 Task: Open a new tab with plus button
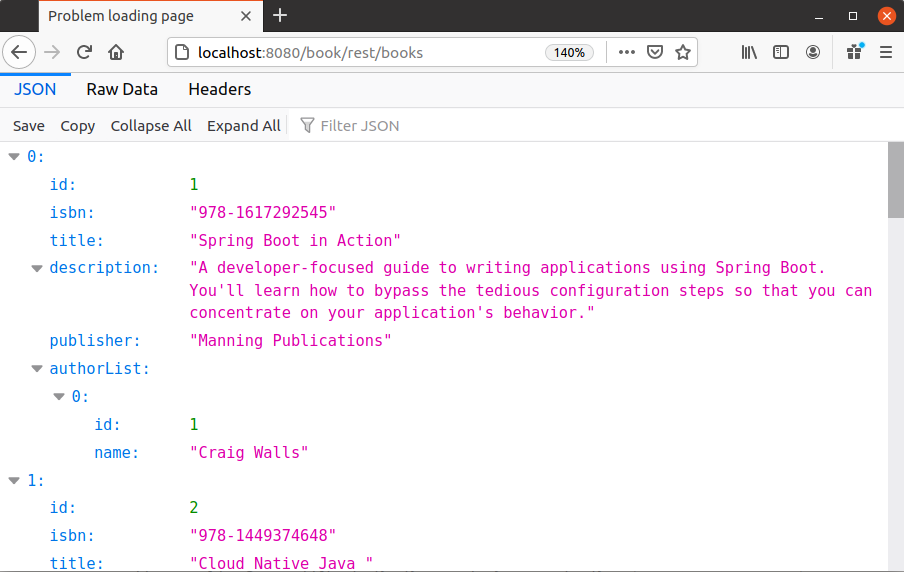click(x=280, y=16)
